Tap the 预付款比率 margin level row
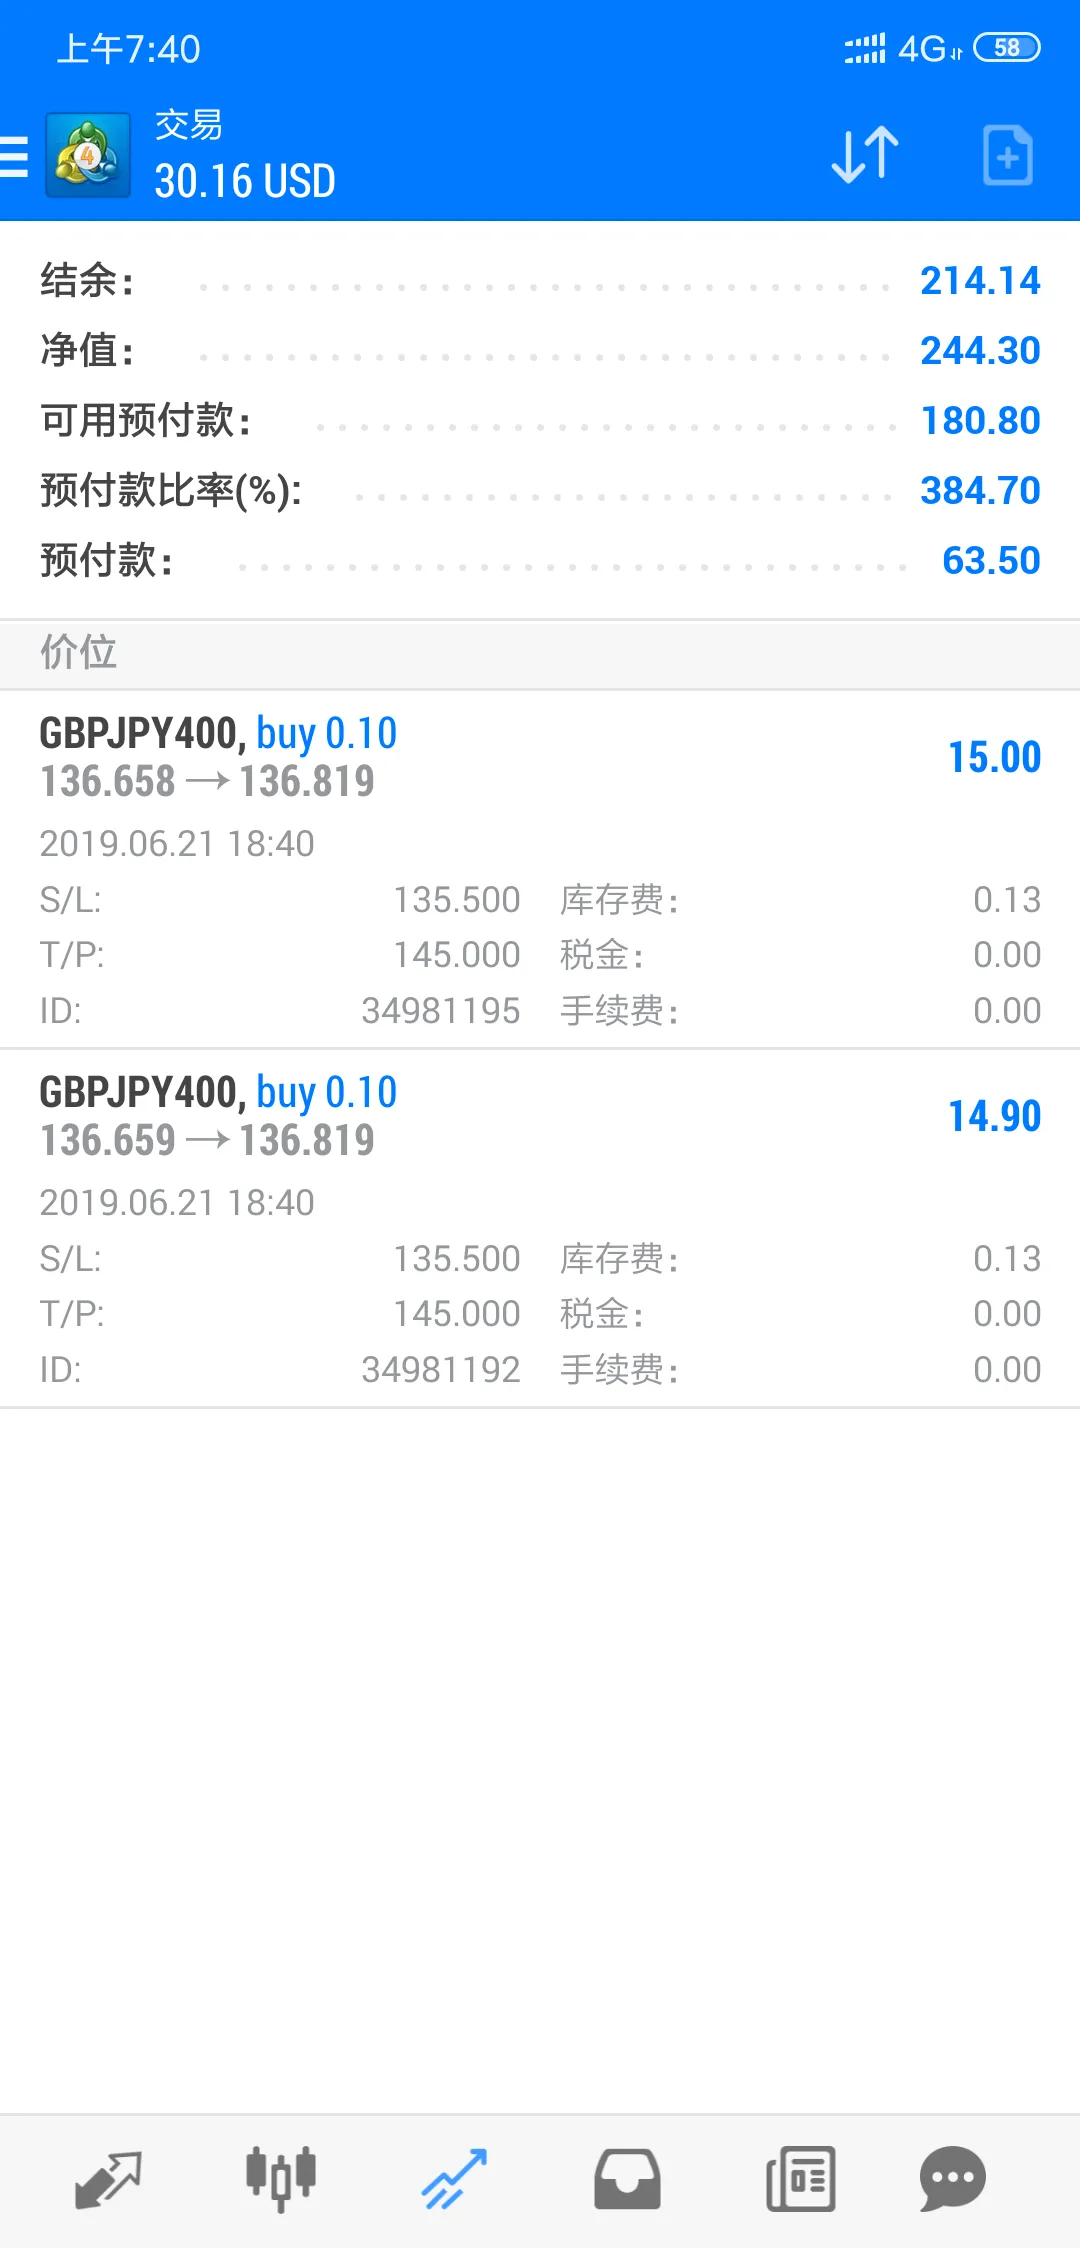The width and height of the screenshot is (1080, 2248). pos(540,491)
